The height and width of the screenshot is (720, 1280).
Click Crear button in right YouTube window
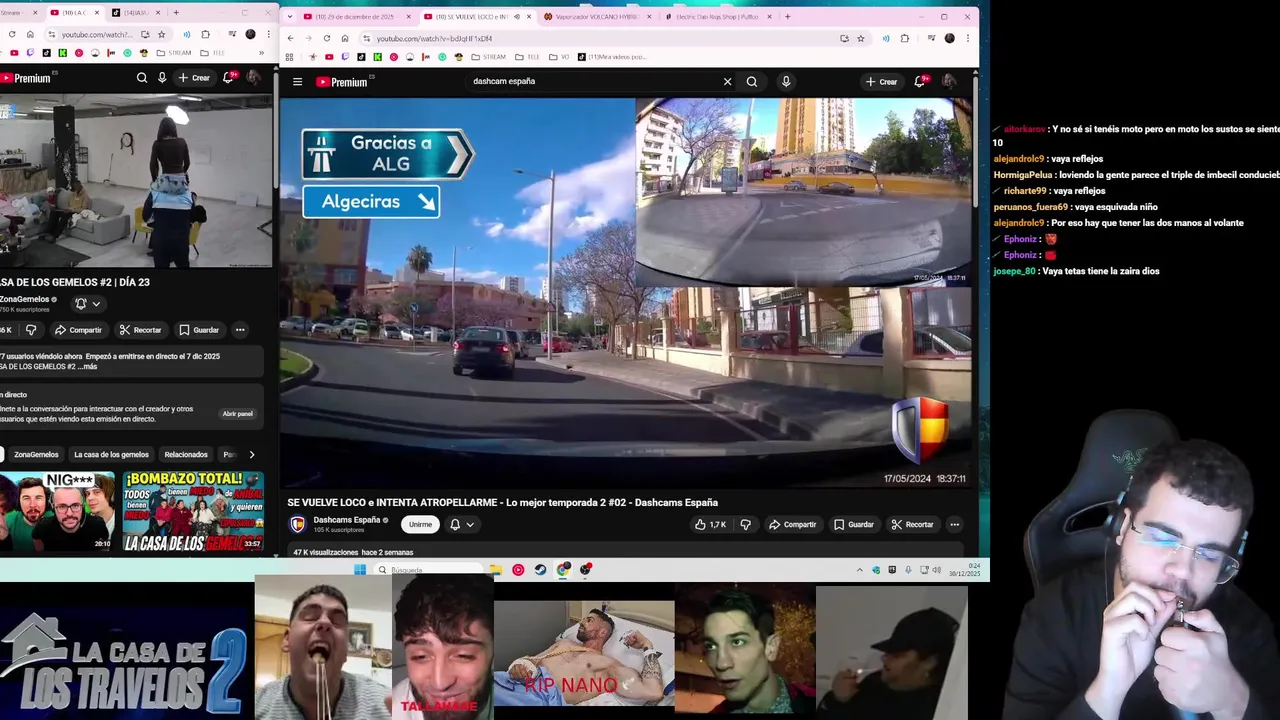pyautogui.click(x=881, y=82)
